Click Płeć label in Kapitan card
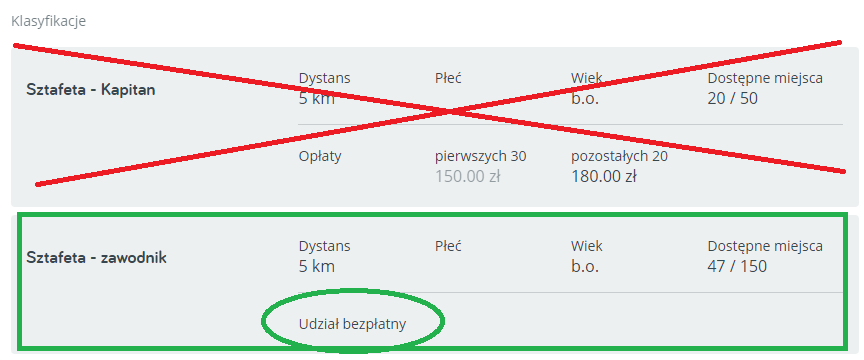The image size is (864, 360). [448, 78]
